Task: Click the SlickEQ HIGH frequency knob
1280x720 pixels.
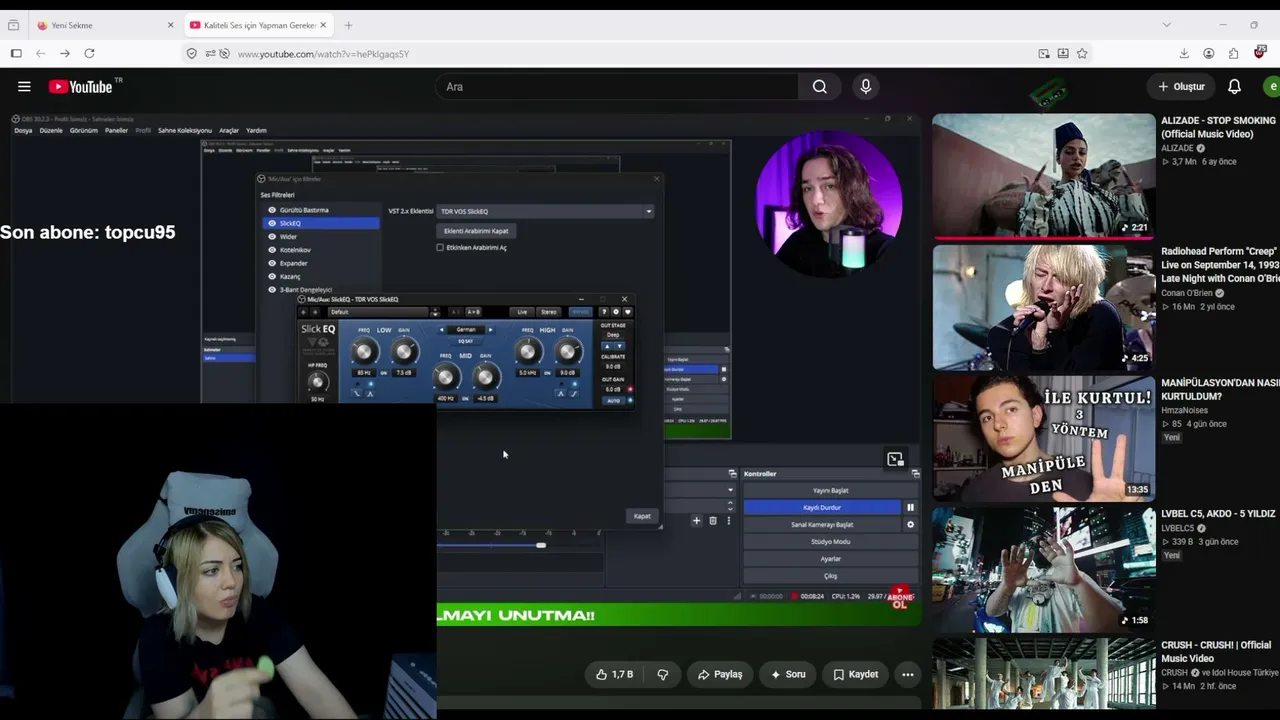Action: (528, 351)
